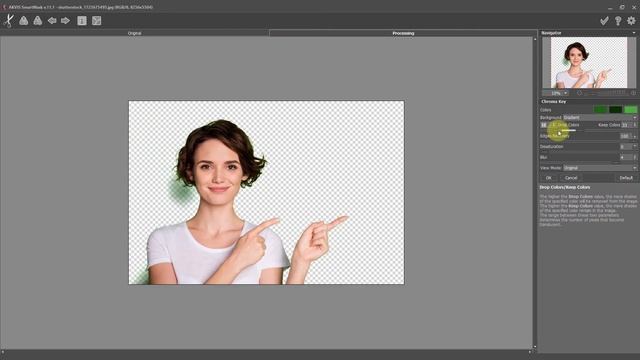
Task: Click the first triangle-shaped toolbar icon
Action: point(24,20)
